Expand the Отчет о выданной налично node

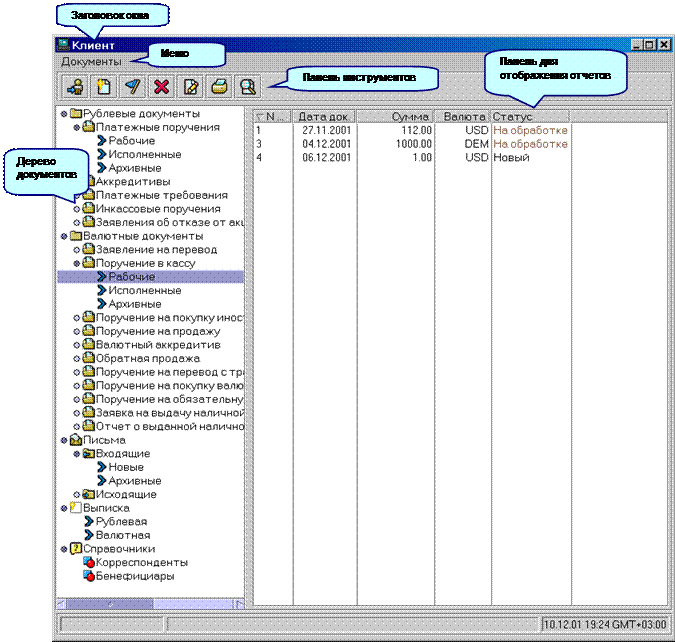click(77, 427)
